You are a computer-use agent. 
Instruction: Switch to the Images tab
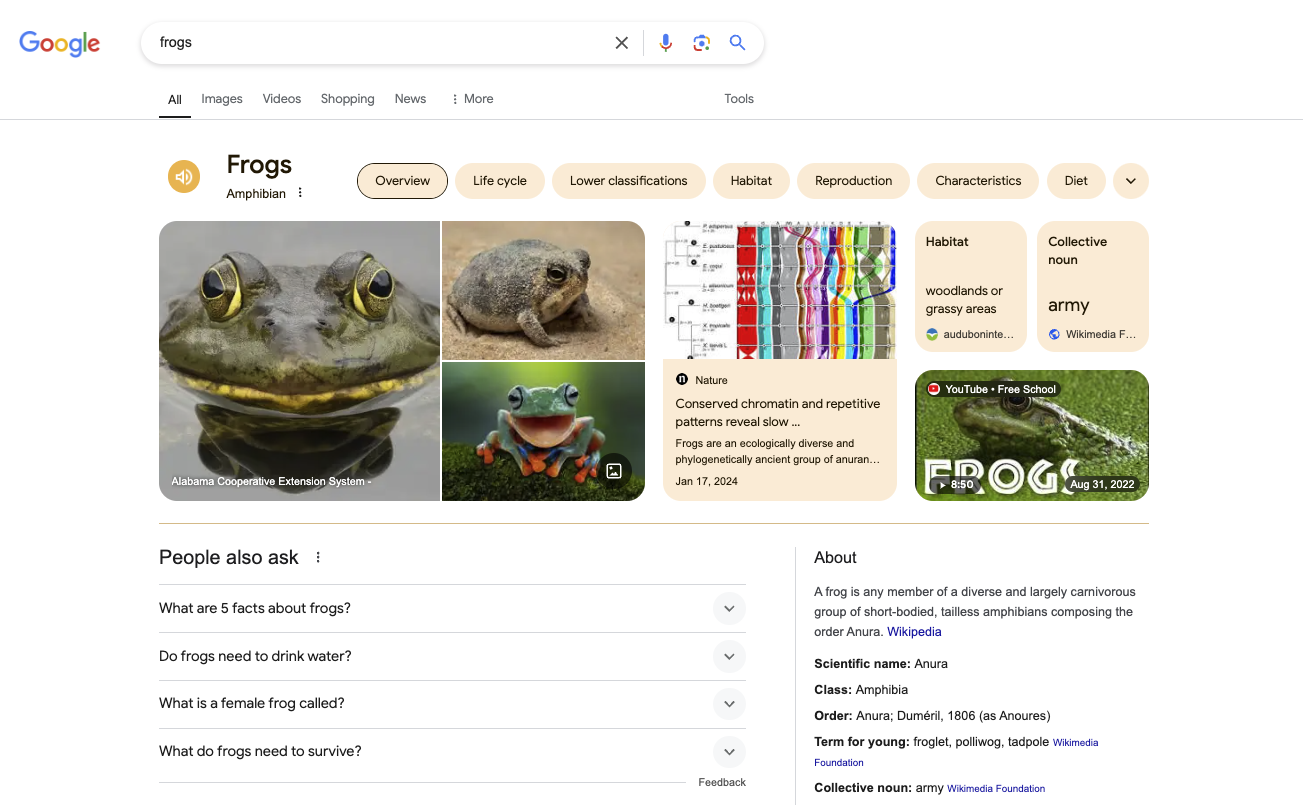point(221,98)
